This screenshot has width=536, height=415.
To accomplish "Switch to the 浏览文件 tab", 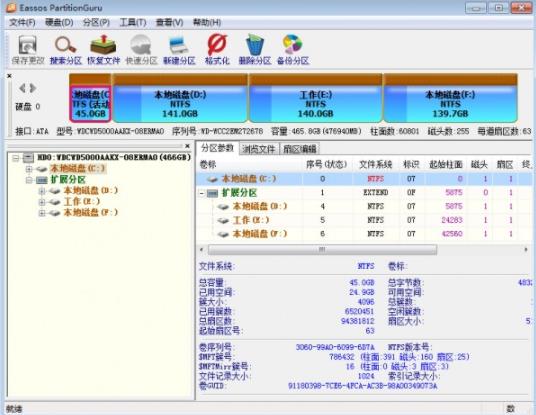I will pos(259,149).
